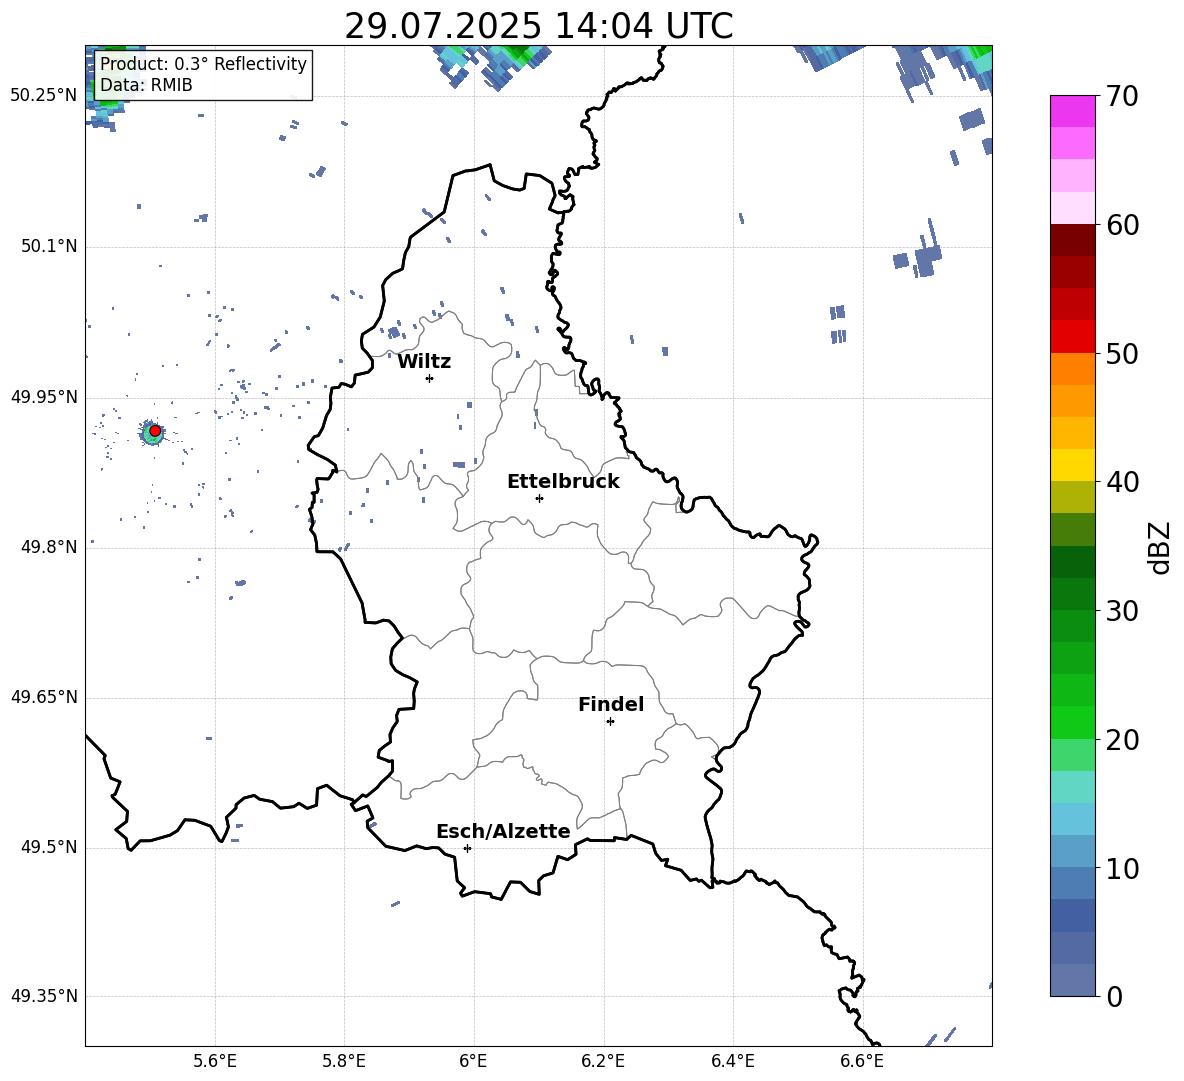The width and height of the screenshot is (1184, 1081).
Task: Click the 49.8°N latitude label
Action: [48, 547]
